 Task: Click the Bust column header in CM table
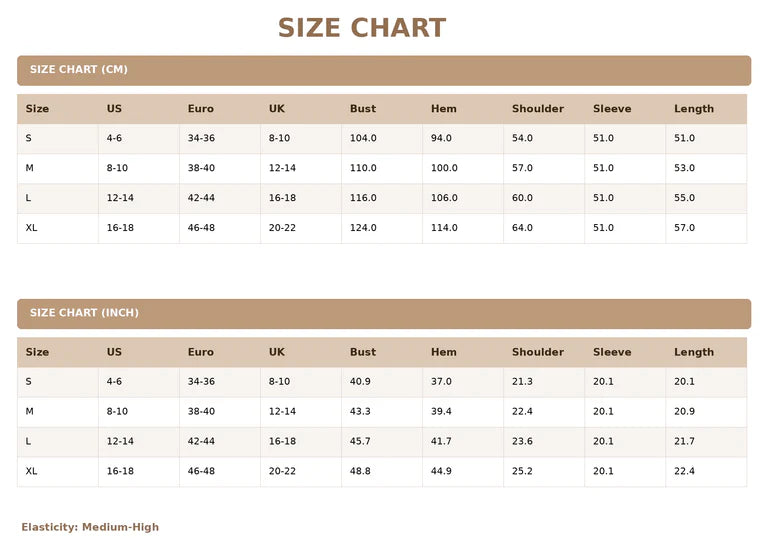click(363, 109)
